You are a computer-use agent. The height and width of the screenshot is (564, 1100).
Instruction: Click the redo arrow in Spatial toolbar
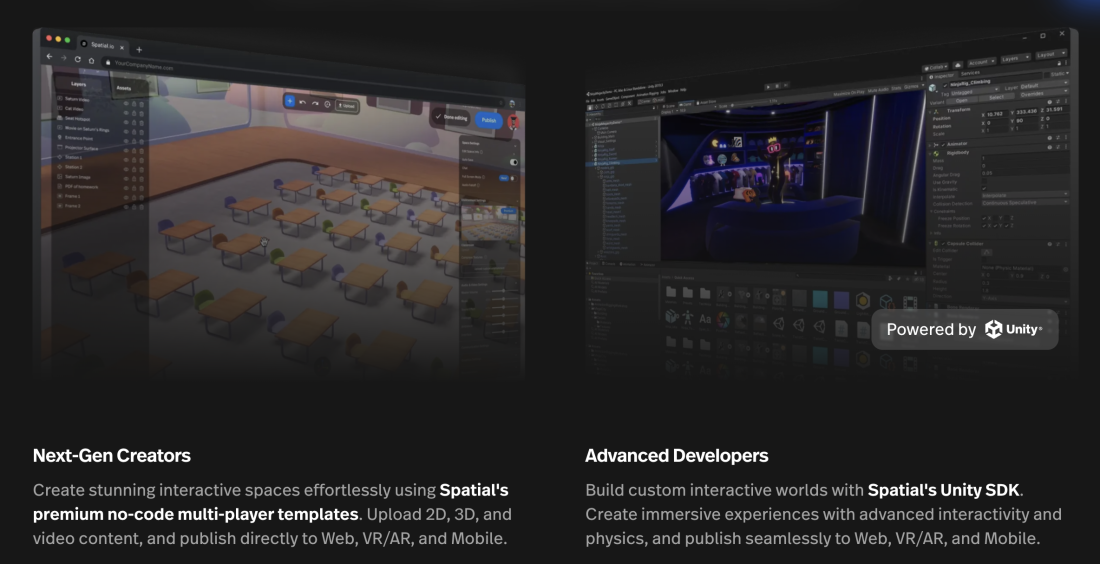coord(315,104)
